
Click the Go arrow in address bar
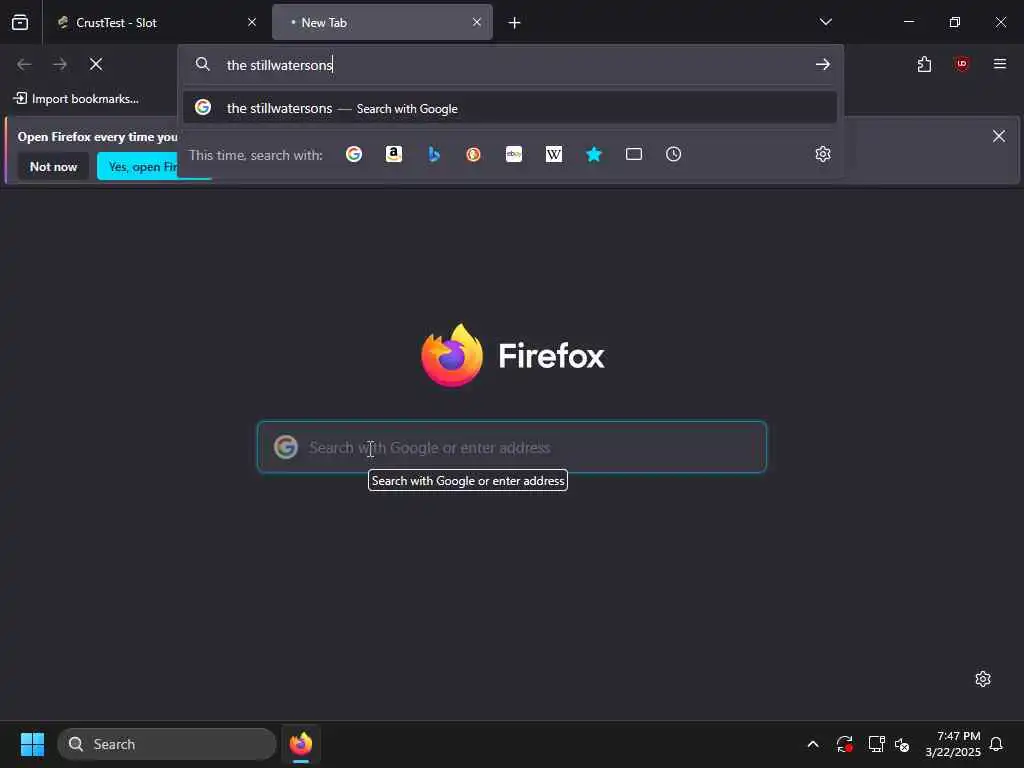tap(823, 64)
